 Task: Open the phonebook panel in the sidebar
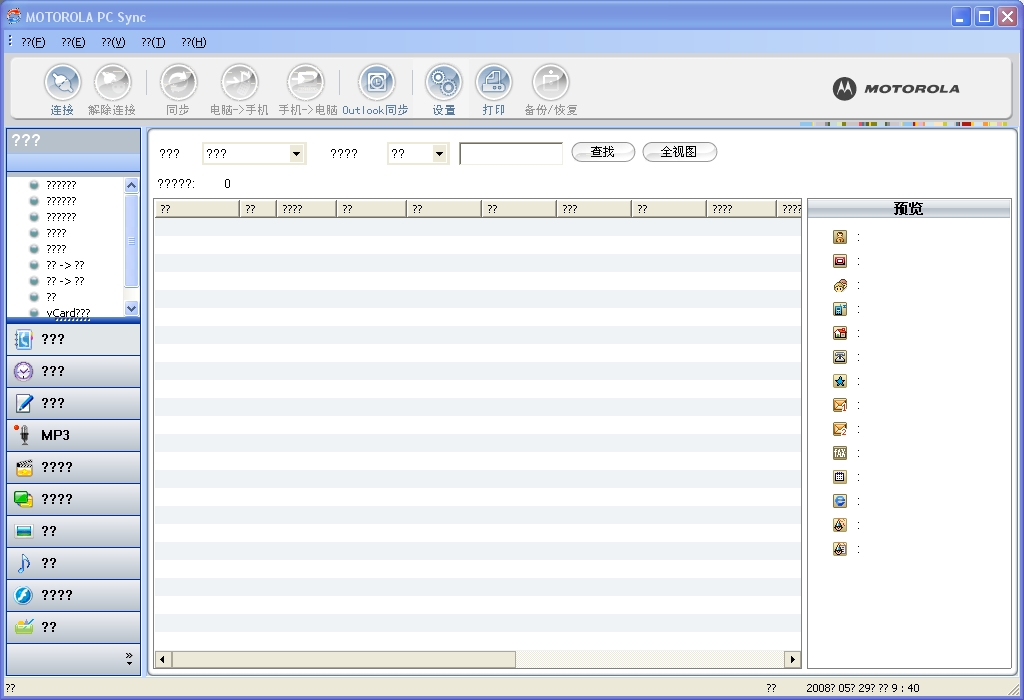pyautogui.click(x=73, y=340)
